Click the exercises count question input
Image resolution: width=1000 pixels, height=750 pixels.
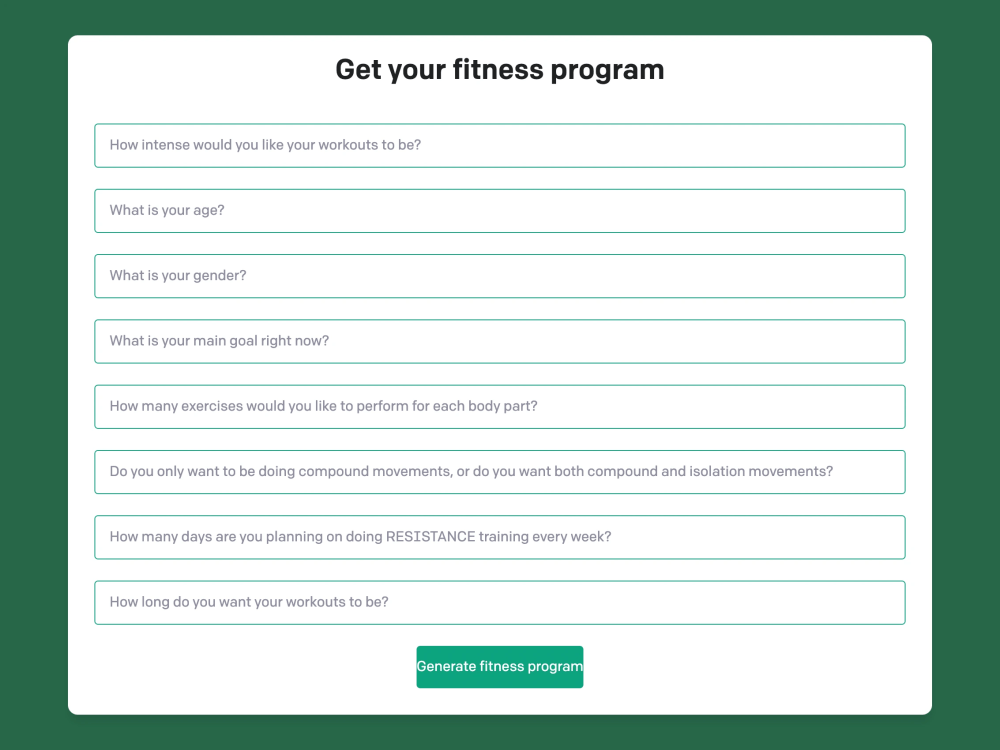pyautogui.click(x=500, y=406)
